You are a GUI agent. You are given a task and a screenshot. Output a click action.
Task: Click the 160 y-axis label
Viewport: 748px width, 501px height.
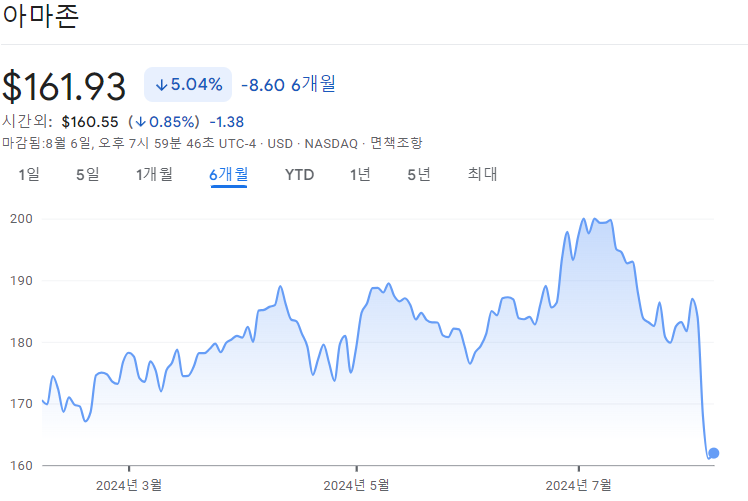(21, 466)
